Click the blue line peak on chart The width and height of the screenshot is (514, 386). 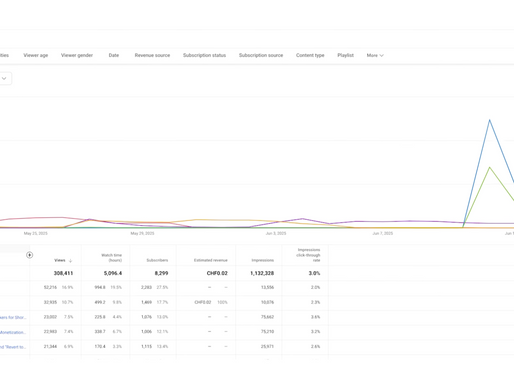489,120
